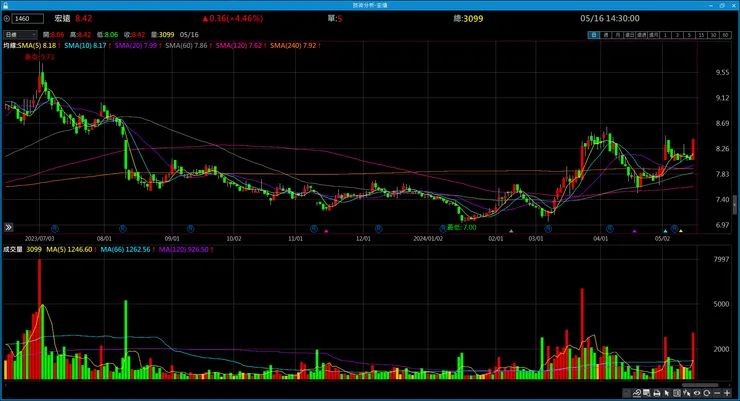Click the 均線 moving average label
Image resolution: width=740 pixels, height=401 pixels.
pos(10,45)
